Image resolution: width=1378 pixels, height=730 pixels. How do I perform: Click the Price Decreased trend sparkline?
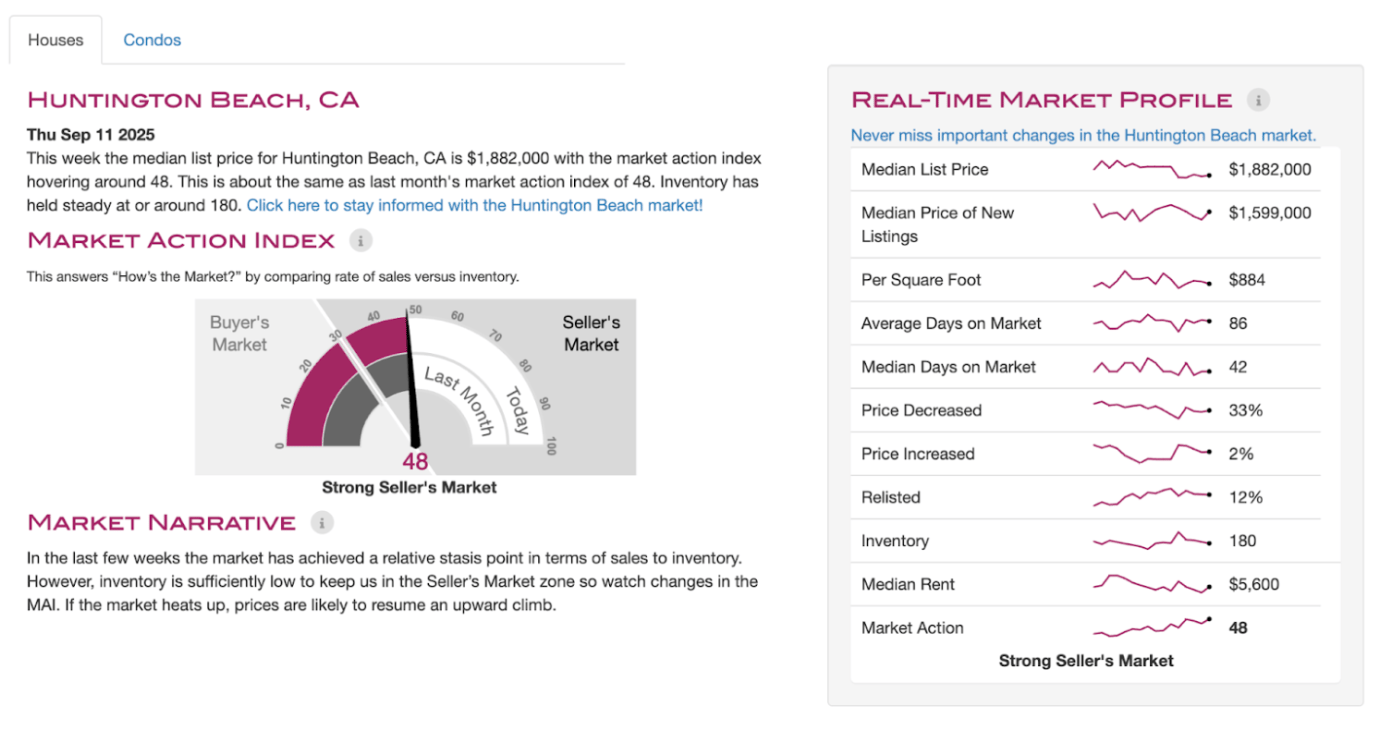[x=1152, y=410]
